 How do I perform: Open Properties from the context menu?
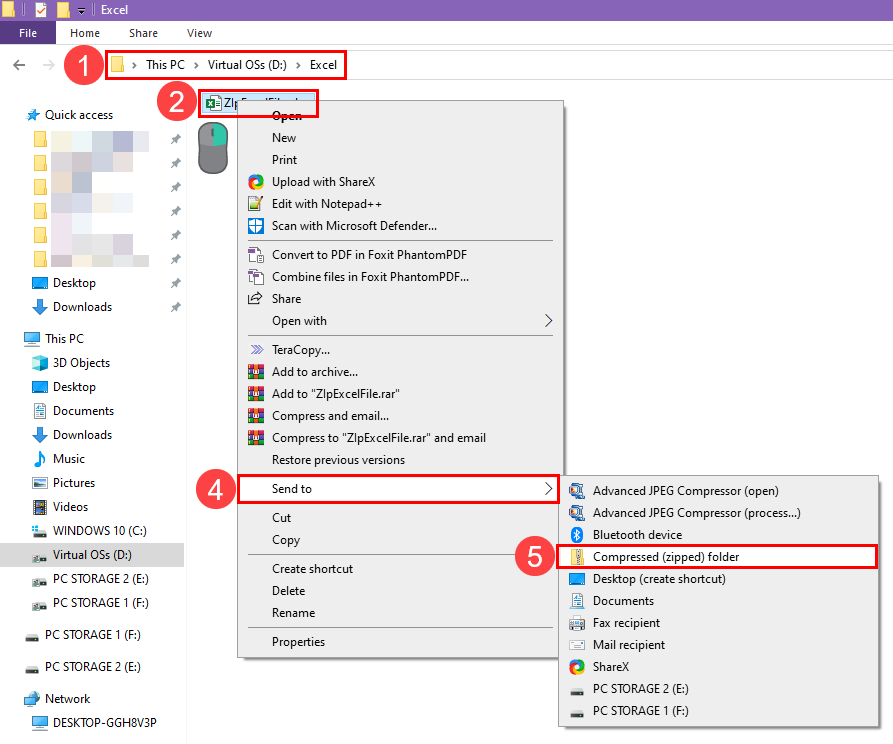[x=298, y=642]
